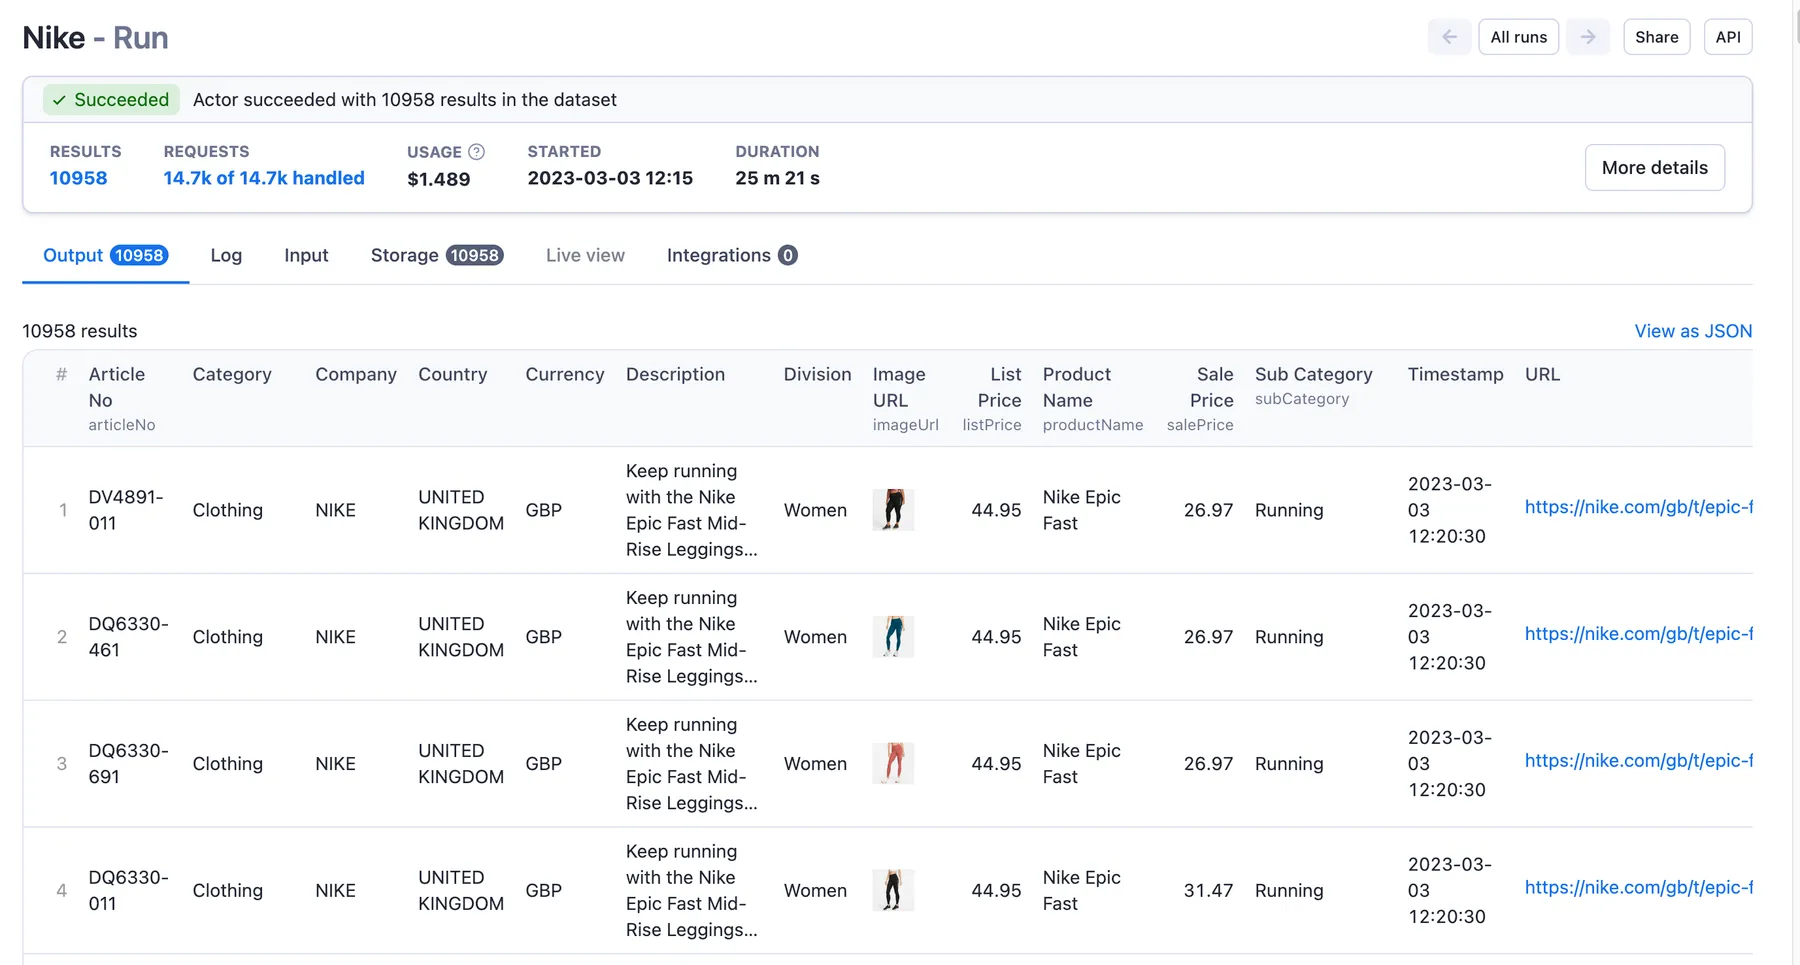The width and height of the screenshot is (1800, 965).
Task: Click the Timestamp column header
Action: (1455, 375)
